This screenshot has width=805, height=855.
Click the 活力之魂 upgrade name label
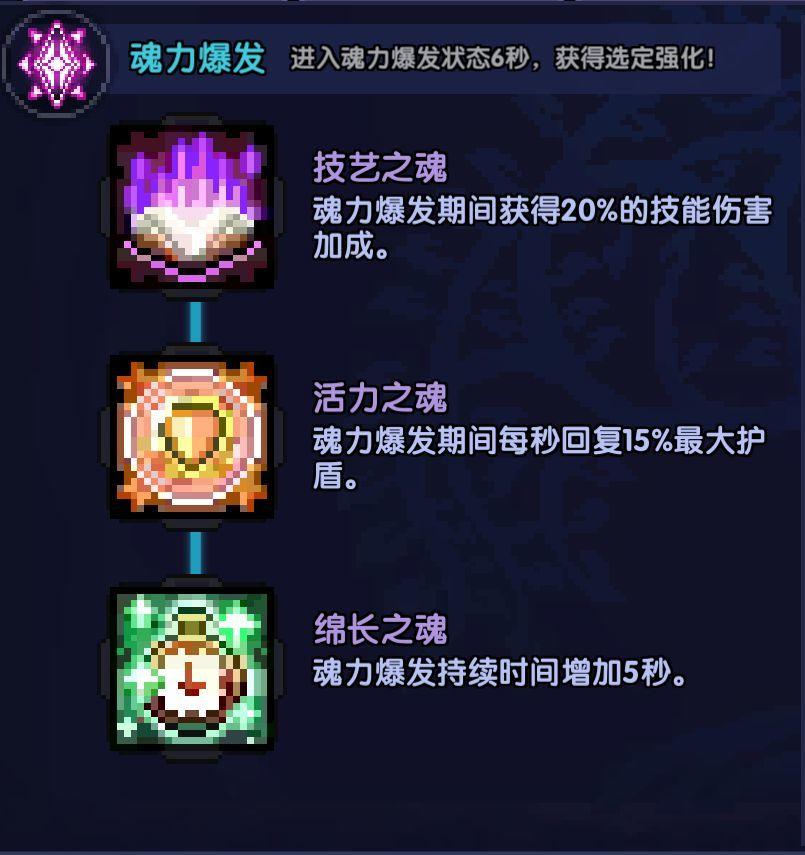[380, 398]
